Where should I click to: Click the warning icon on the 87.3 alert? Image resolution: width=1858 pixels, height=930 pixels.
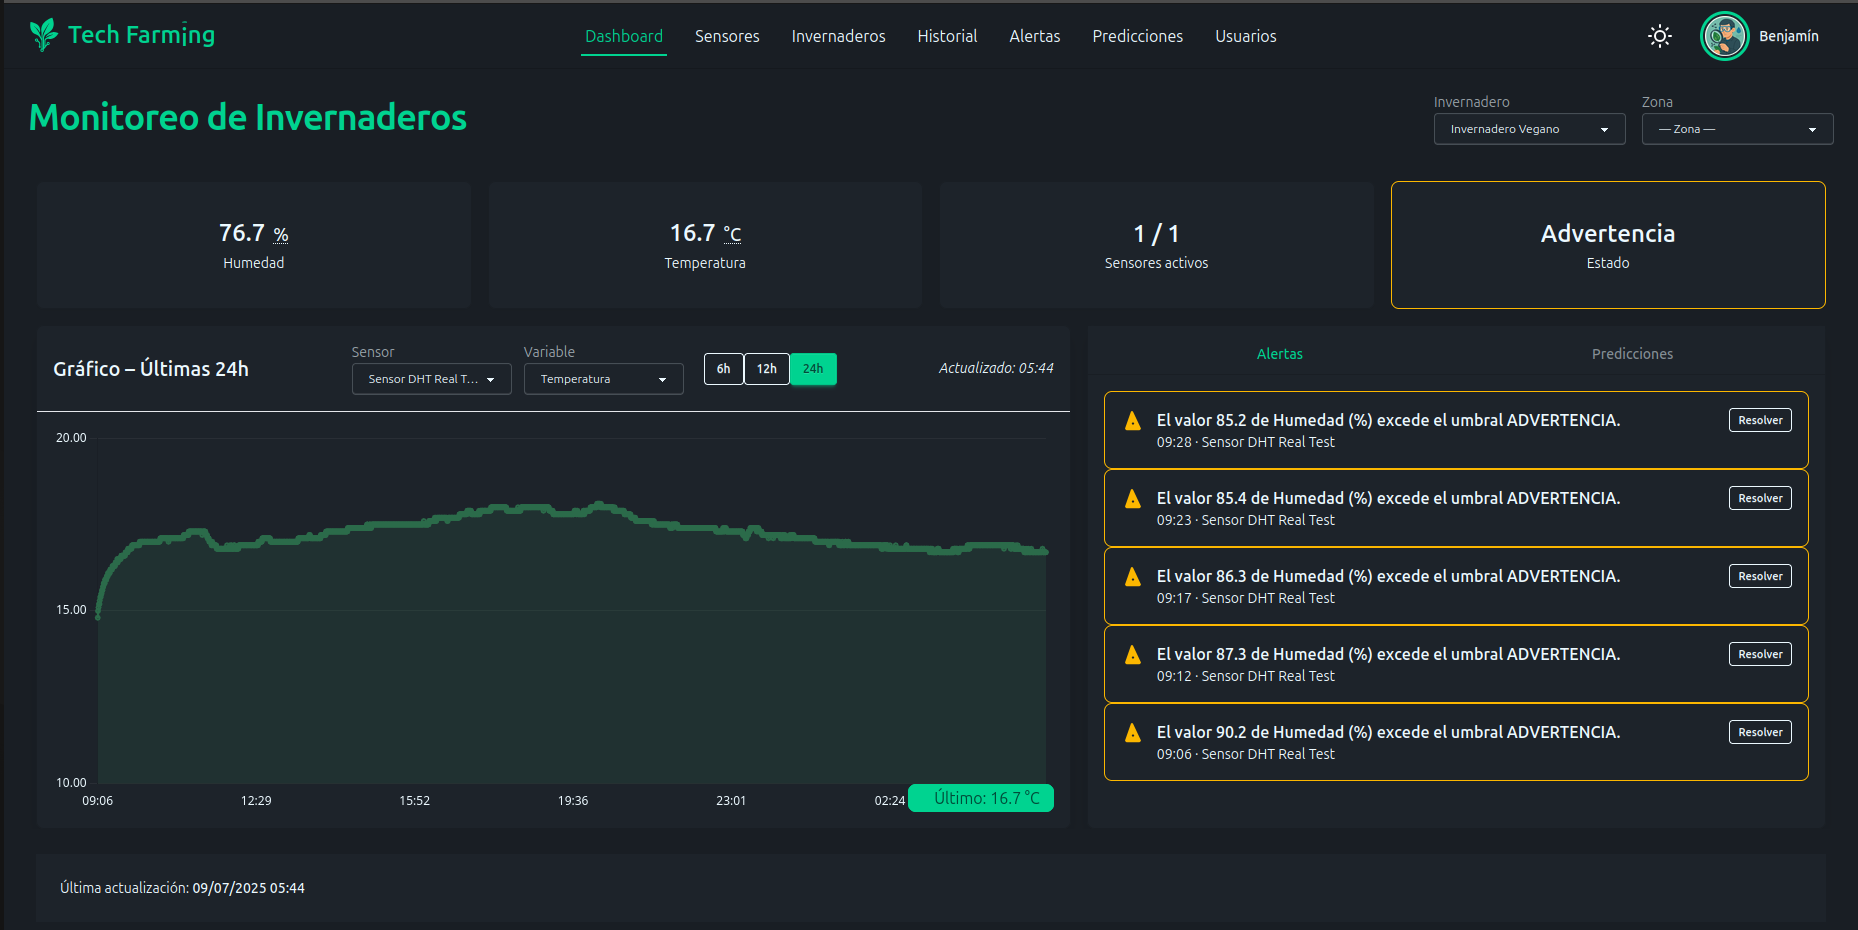[1132, 655]
